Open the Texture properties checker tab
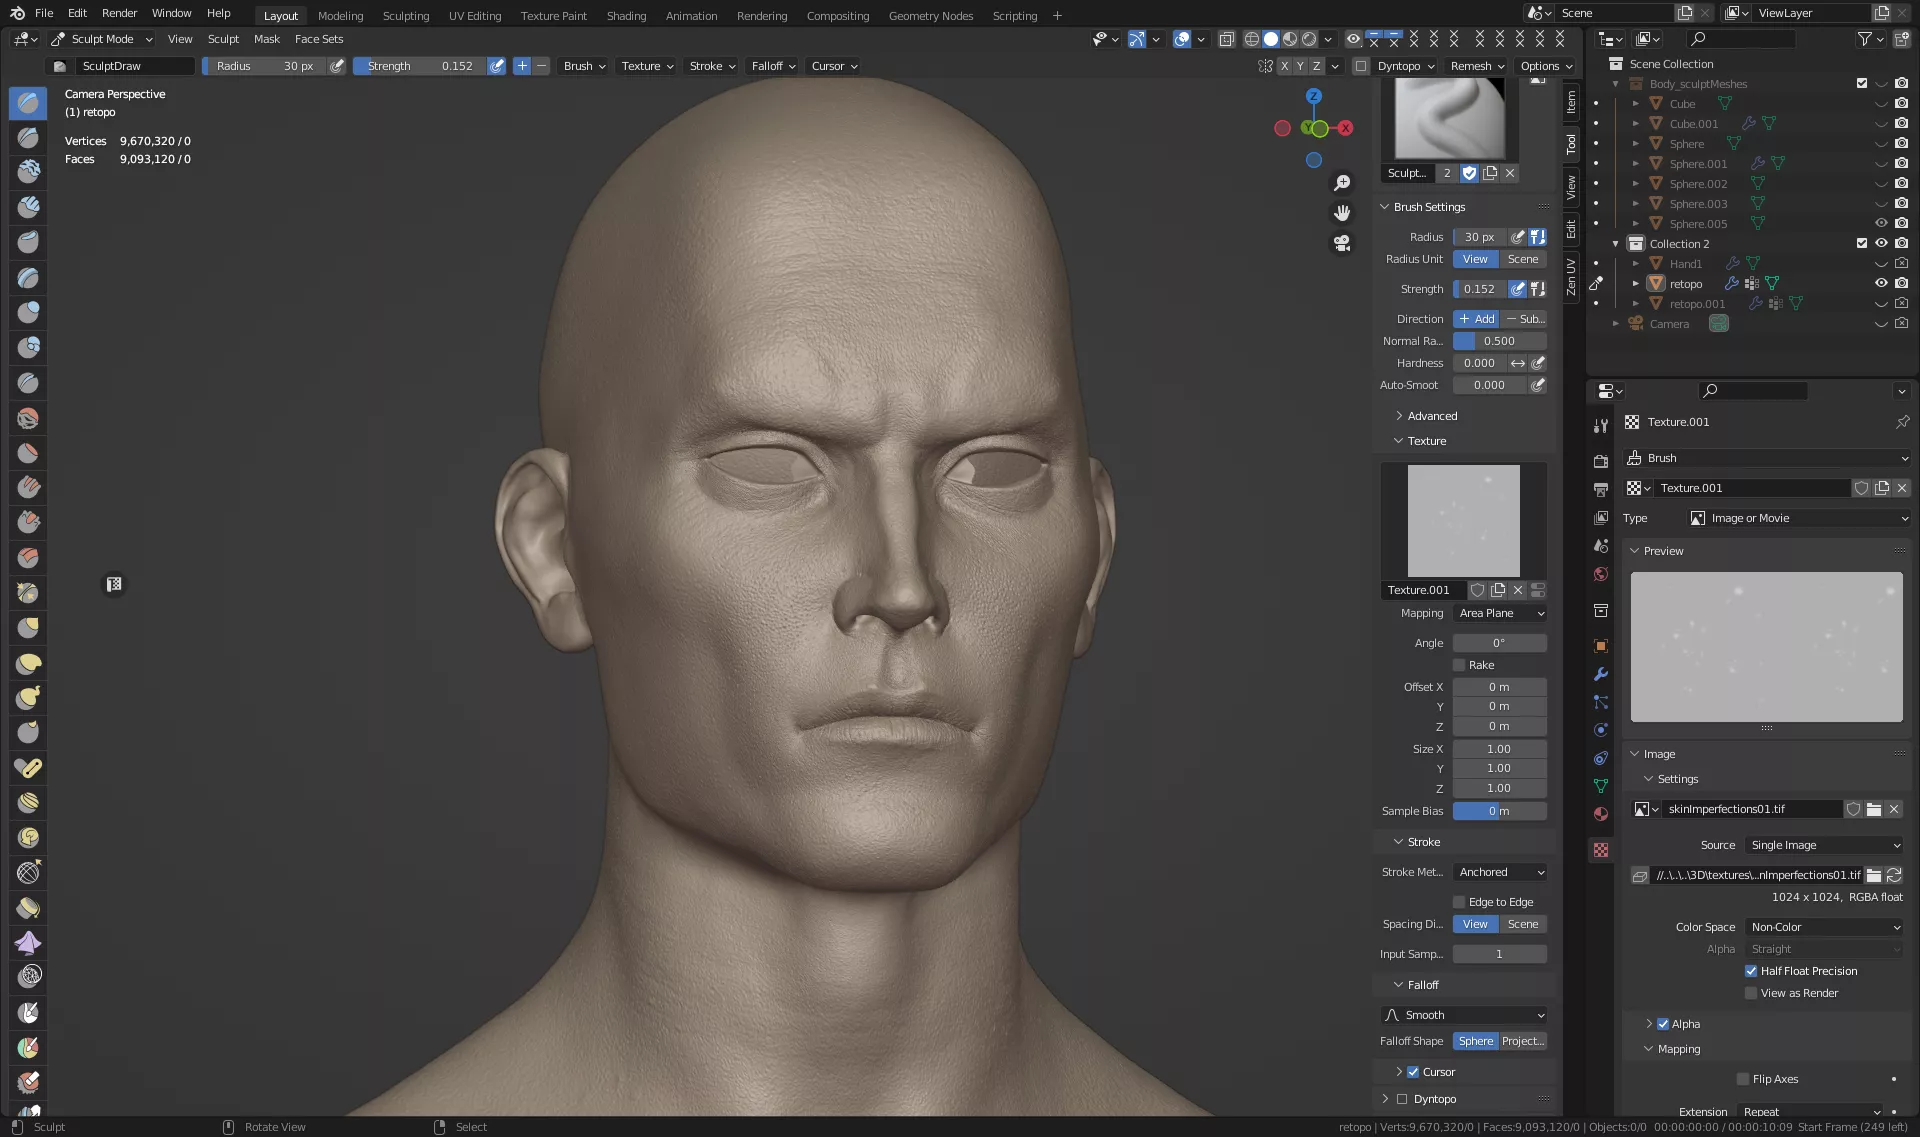This screenshot has height=1137, width=1920. point(1601,850)
